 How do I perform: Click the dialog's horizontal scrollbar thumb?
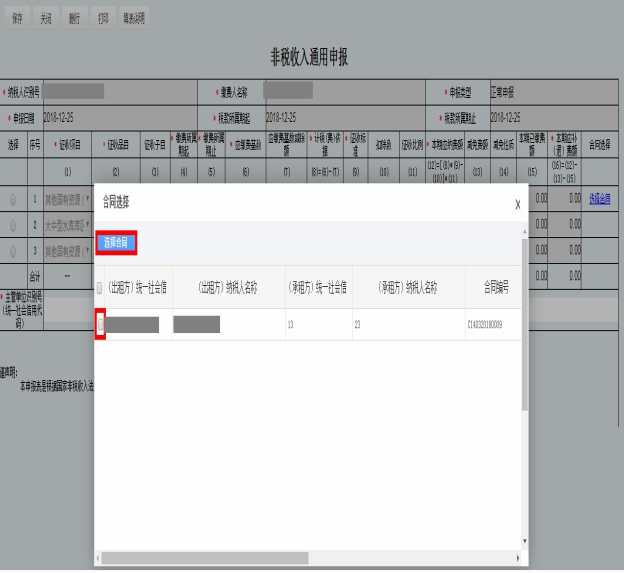click(205, 558)
